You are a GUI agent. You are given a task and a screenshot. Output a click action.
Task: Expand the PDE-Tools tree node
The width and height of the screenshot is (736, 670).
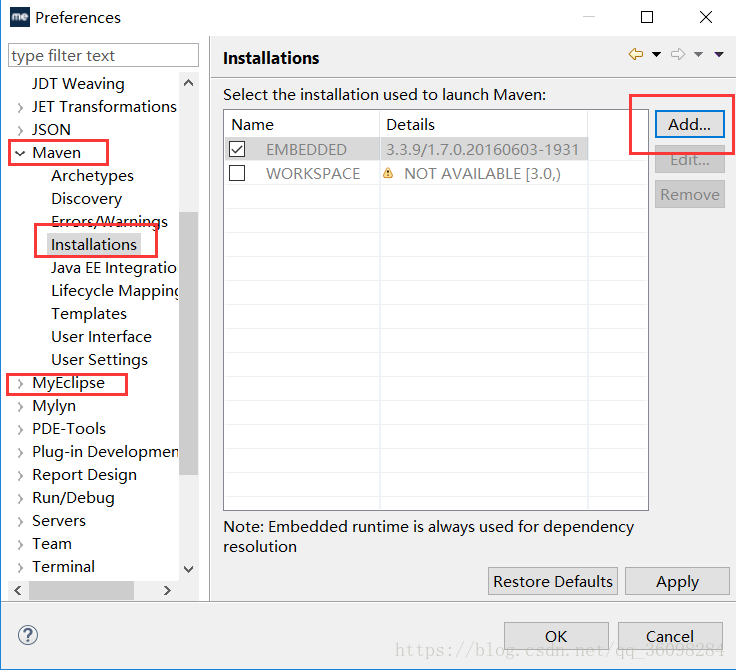[20, 430]
